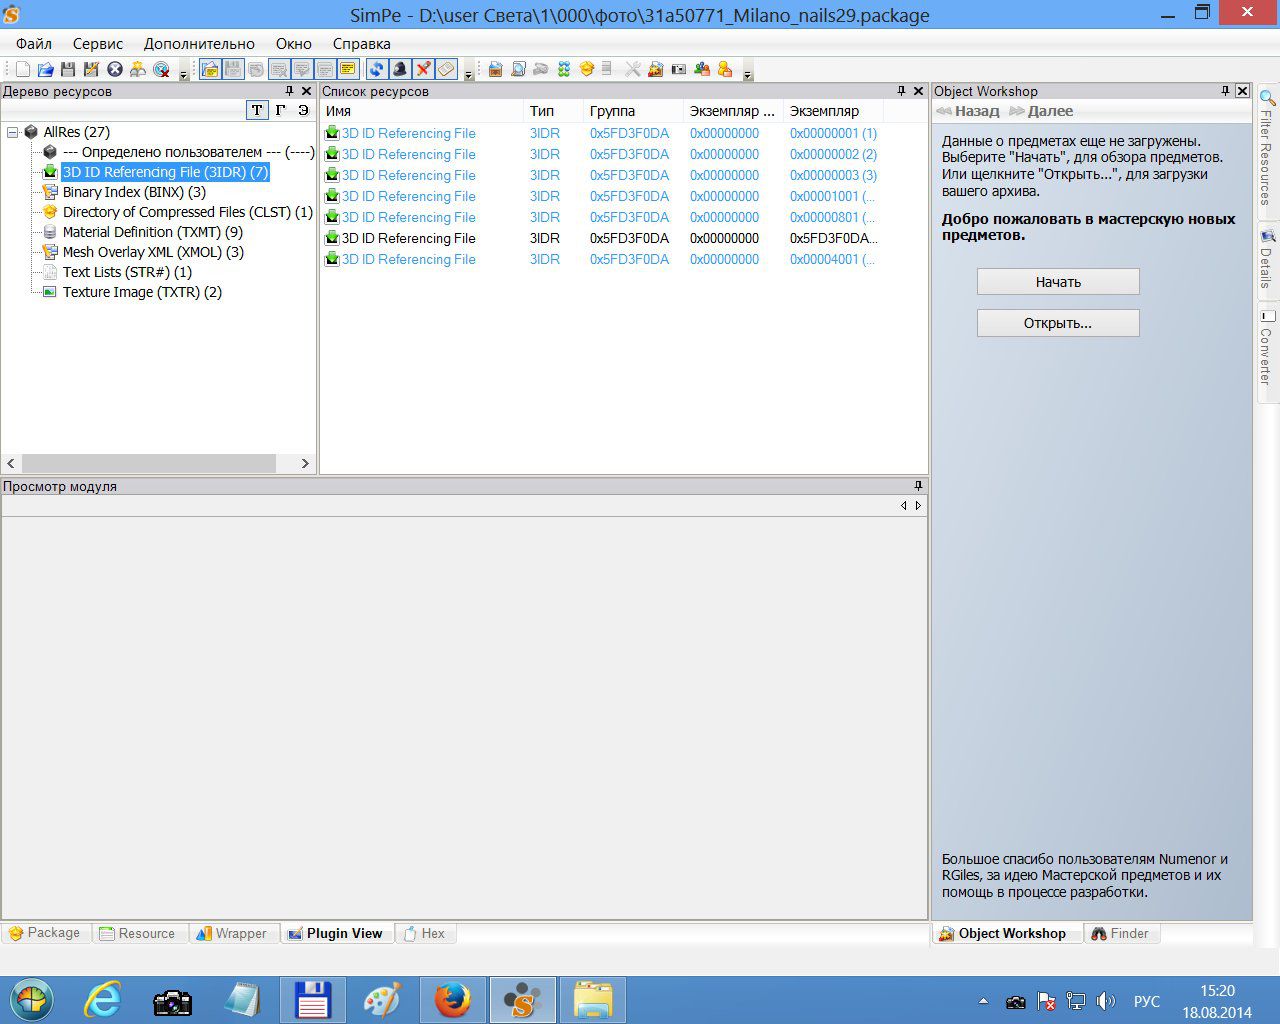Switch to the Hex tab
This screenshot has width=1280, height=1024.
click(x=424, y=933)
